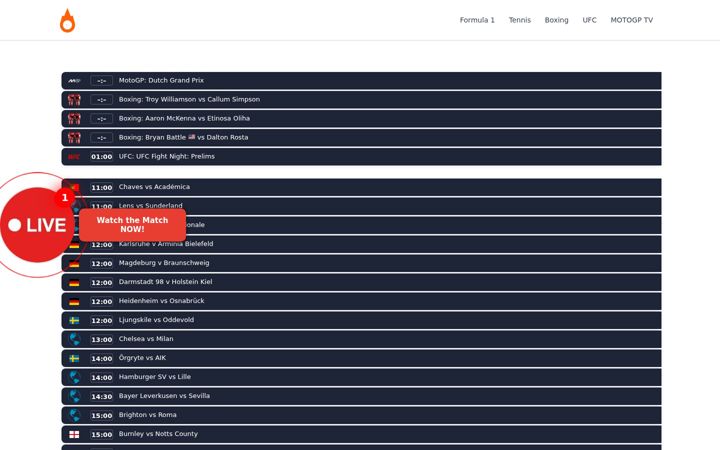Open the Tennis menu item
This screenshot has height=450, width=720.
tap(519, 20)
